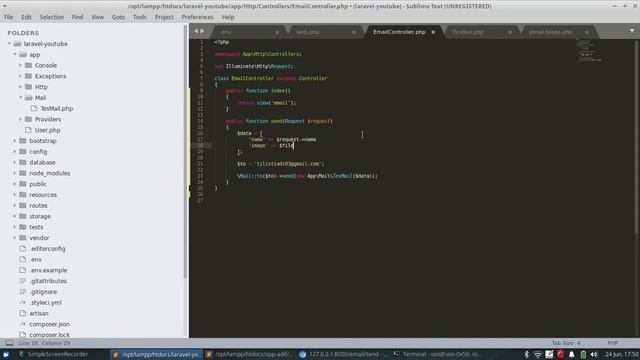This screenshot has height=360, width=640.
Task: Expand the config folder
Action: click(15, 151)
